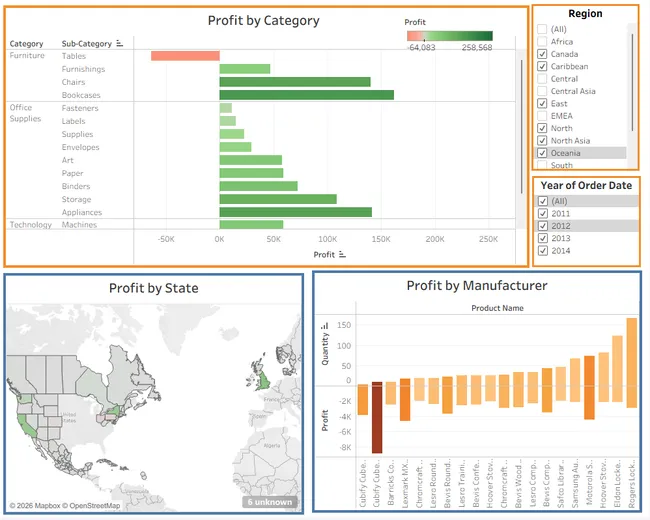This screenshot has height=520, width=650.
Task: Select California on the Profit by State map
Action: [x=27, y=425]
